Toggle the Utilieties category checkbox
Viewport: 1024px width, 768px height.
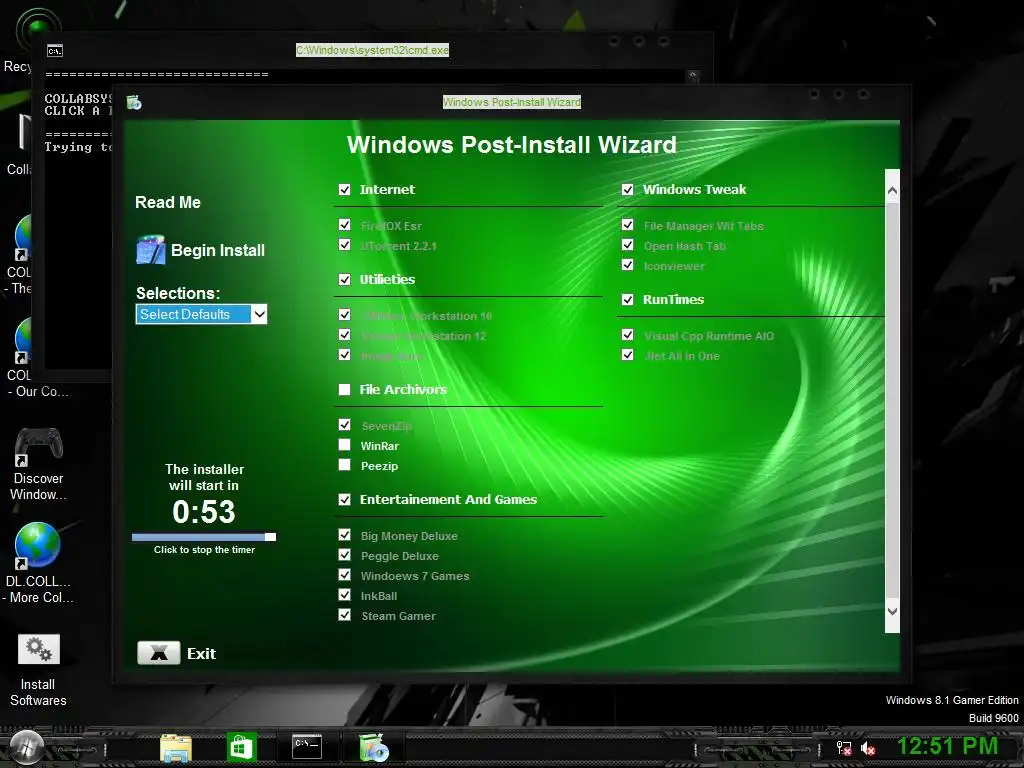point(345,280)
